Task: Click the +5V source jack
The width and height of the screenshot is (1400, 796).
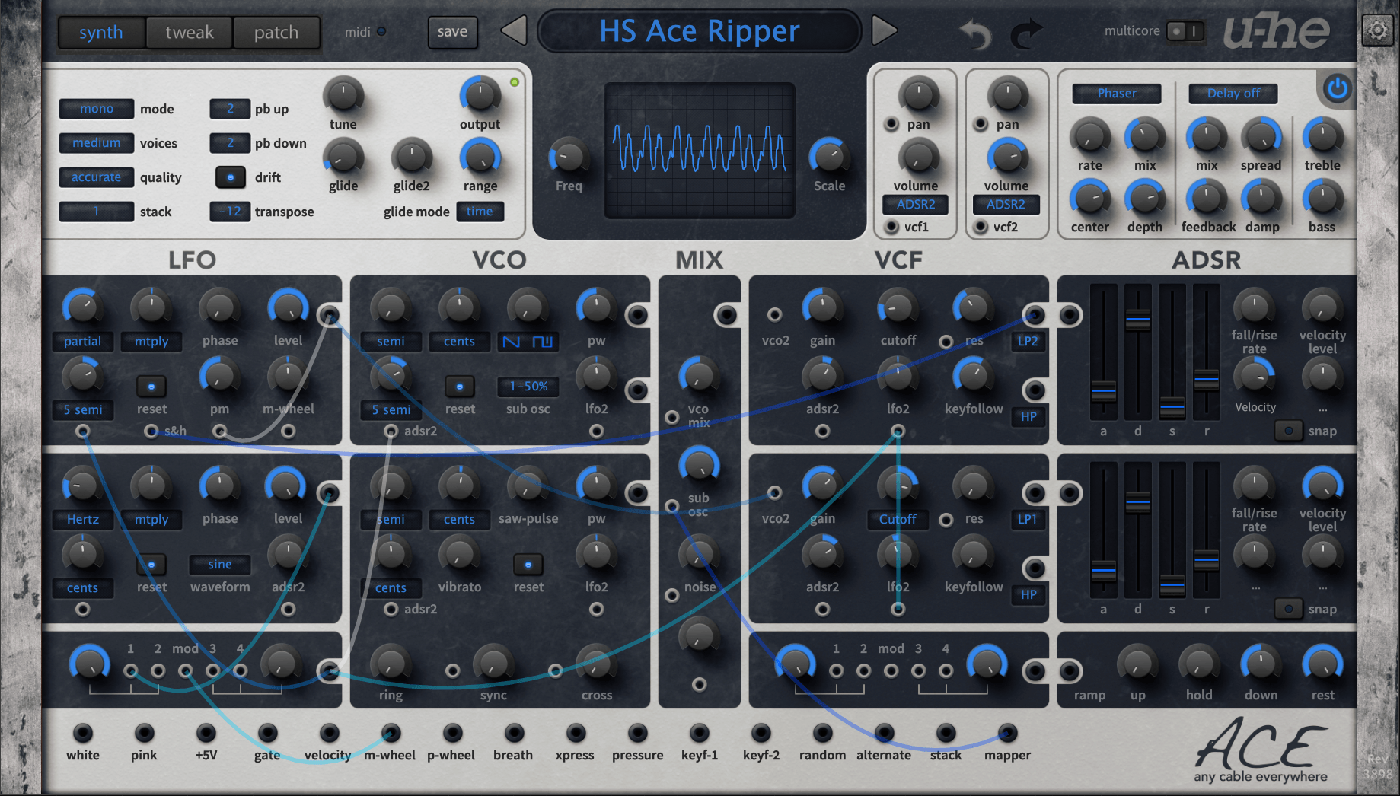Action: (206, 733)
